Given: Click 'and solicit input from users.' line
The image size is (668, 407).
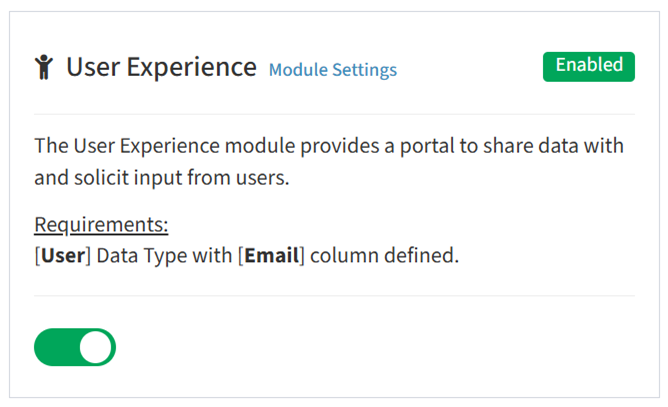Looking at the screenshot, I should coord(162,177).
